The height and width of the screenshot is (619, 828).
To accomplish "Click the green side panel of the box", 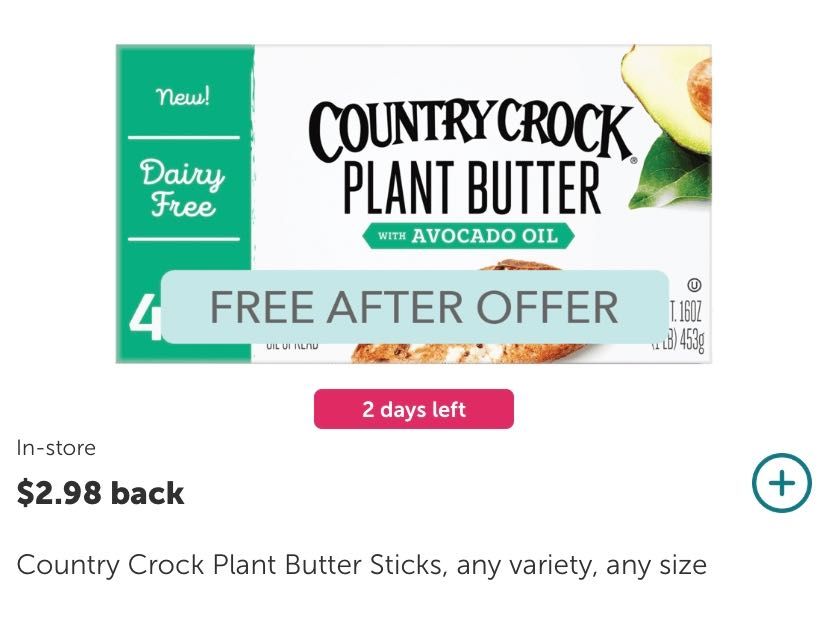I will click(185, 204).
